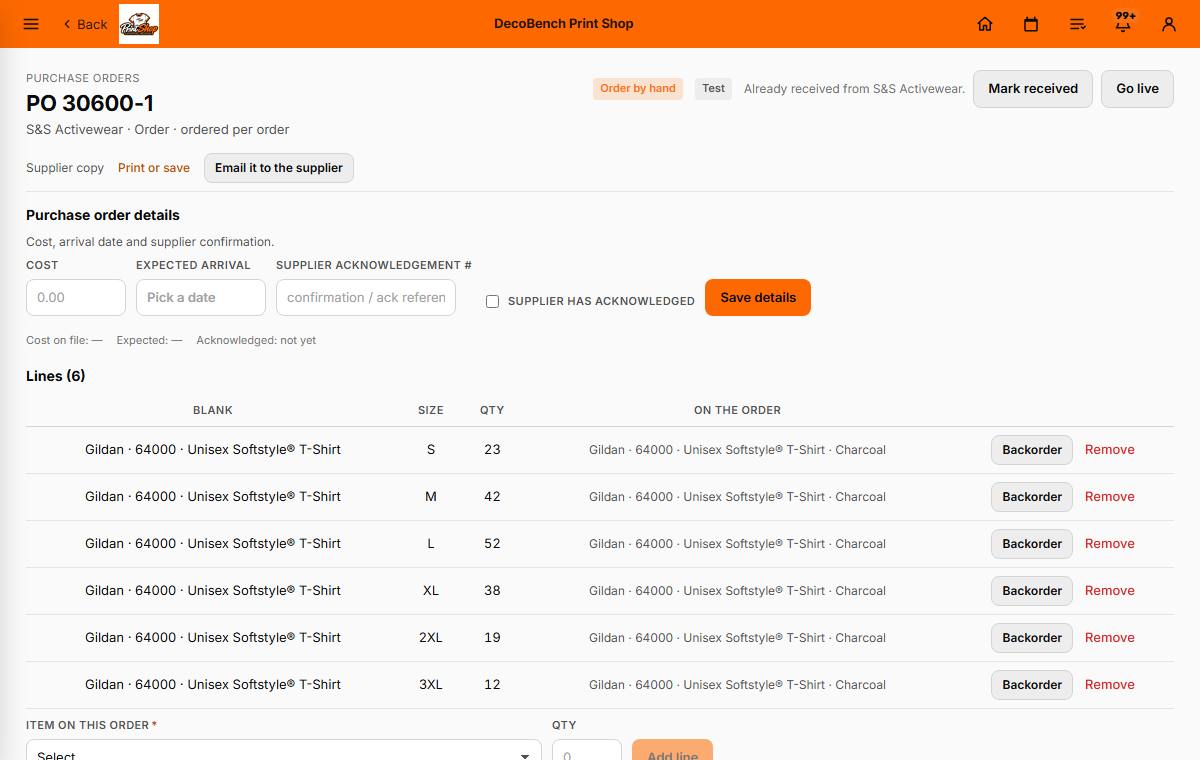Remove the size XL line
Screen dimensions: 1200x760
click(x=1110, y=591)
